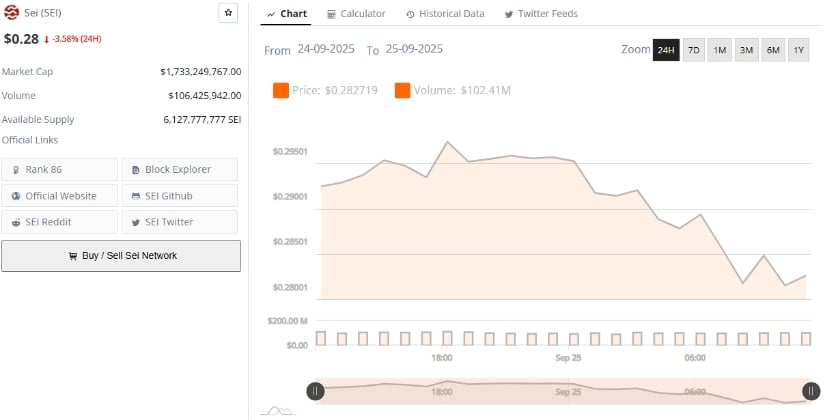
Task: Open the Historical Data tab
Action: click(x=445, y=14)
